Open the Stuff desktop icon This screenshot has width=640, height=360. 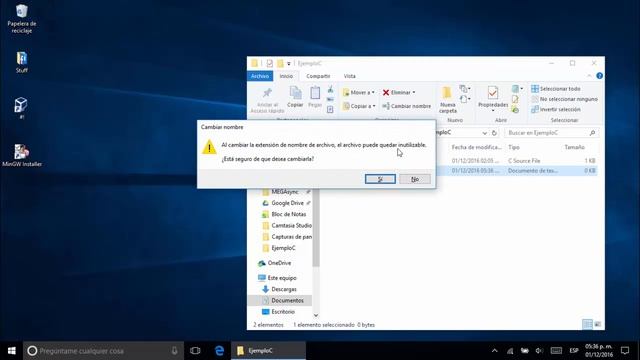click(x=22, y=62)
